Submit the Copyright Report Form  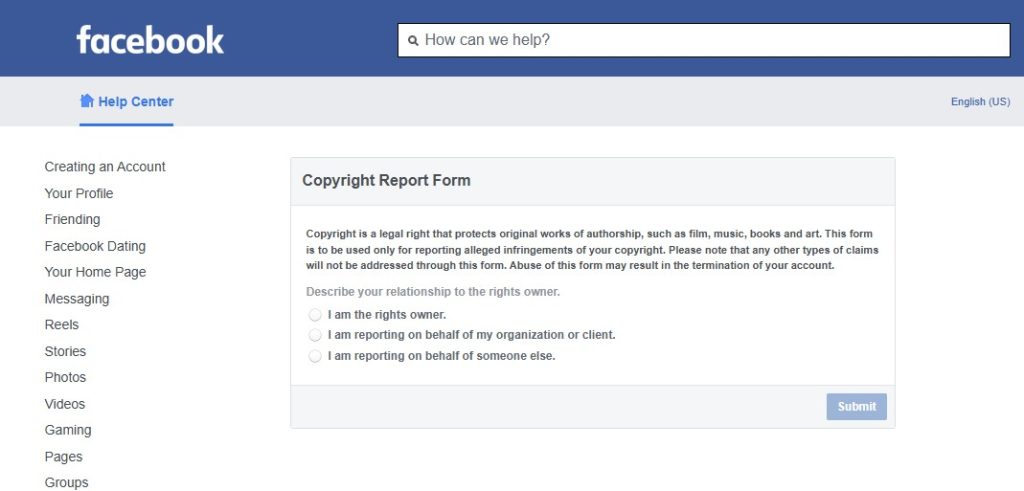pyautogui.click(x=856, y=407)
